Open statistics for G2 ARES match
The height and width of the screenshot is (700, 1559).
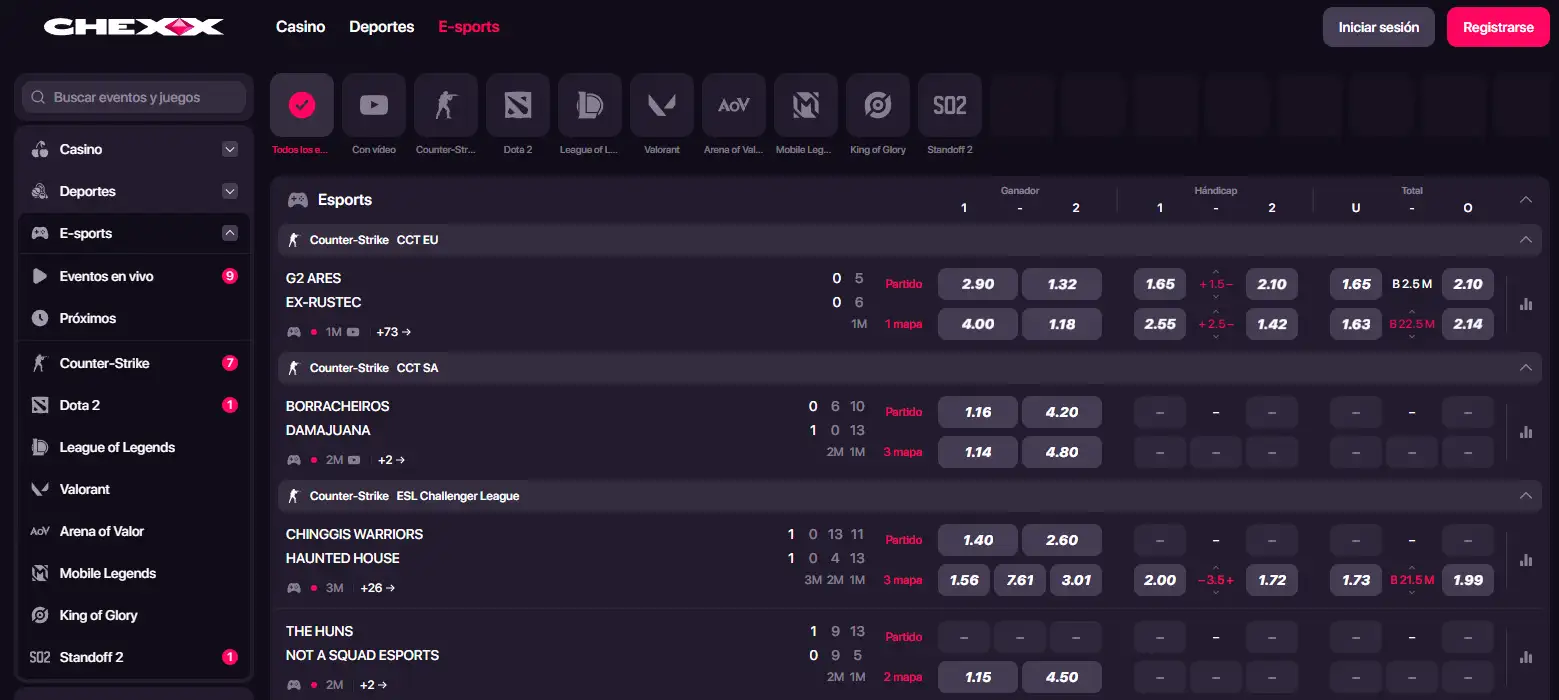(1525, 304)
